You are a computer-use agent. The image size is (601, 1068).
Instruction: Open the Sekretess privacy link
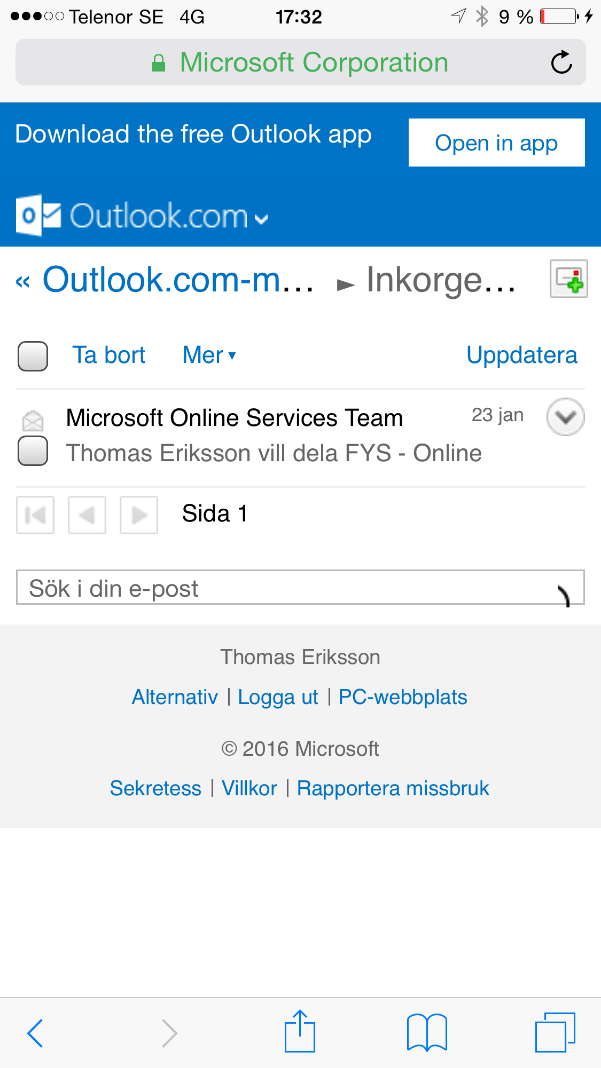pos(155,789)
